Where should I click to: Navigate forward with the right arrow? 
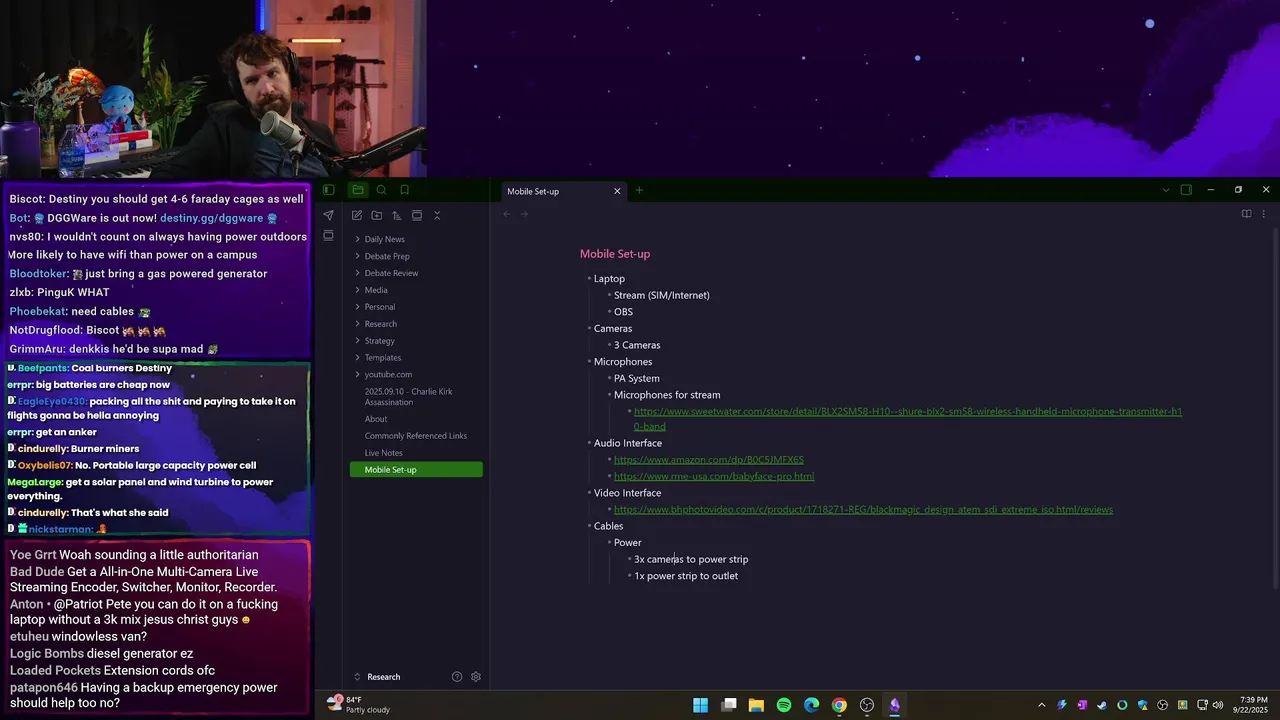pos(524,214)
